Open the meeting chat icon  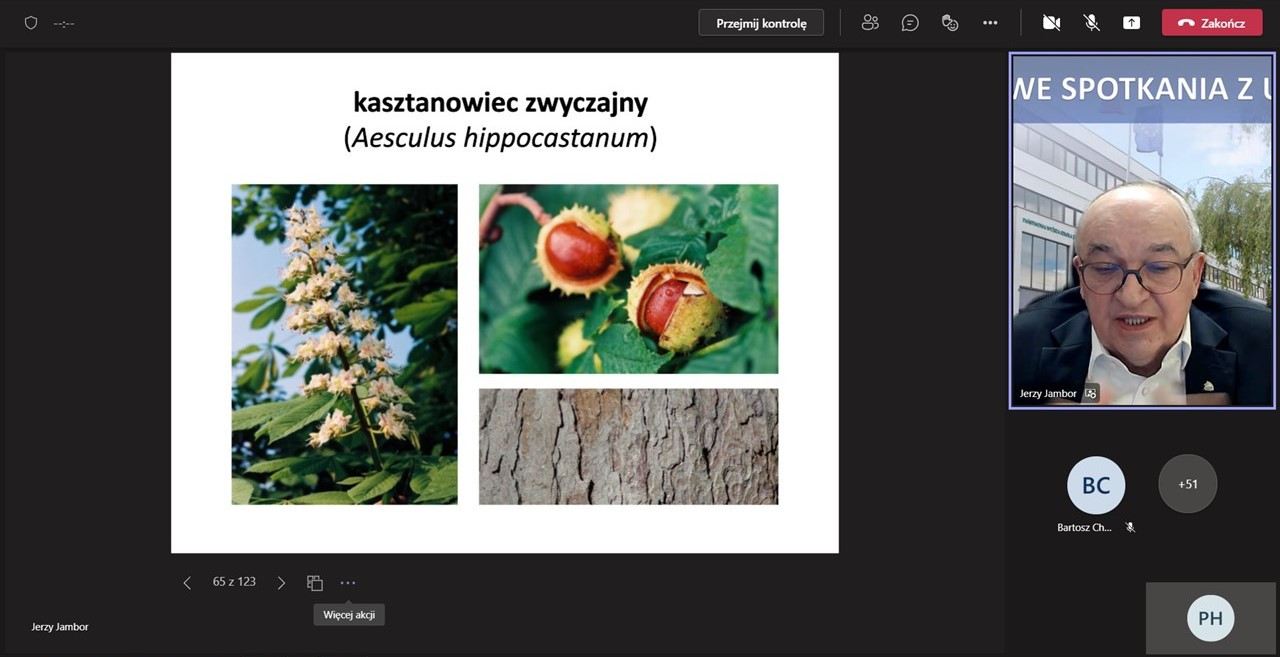910,23
